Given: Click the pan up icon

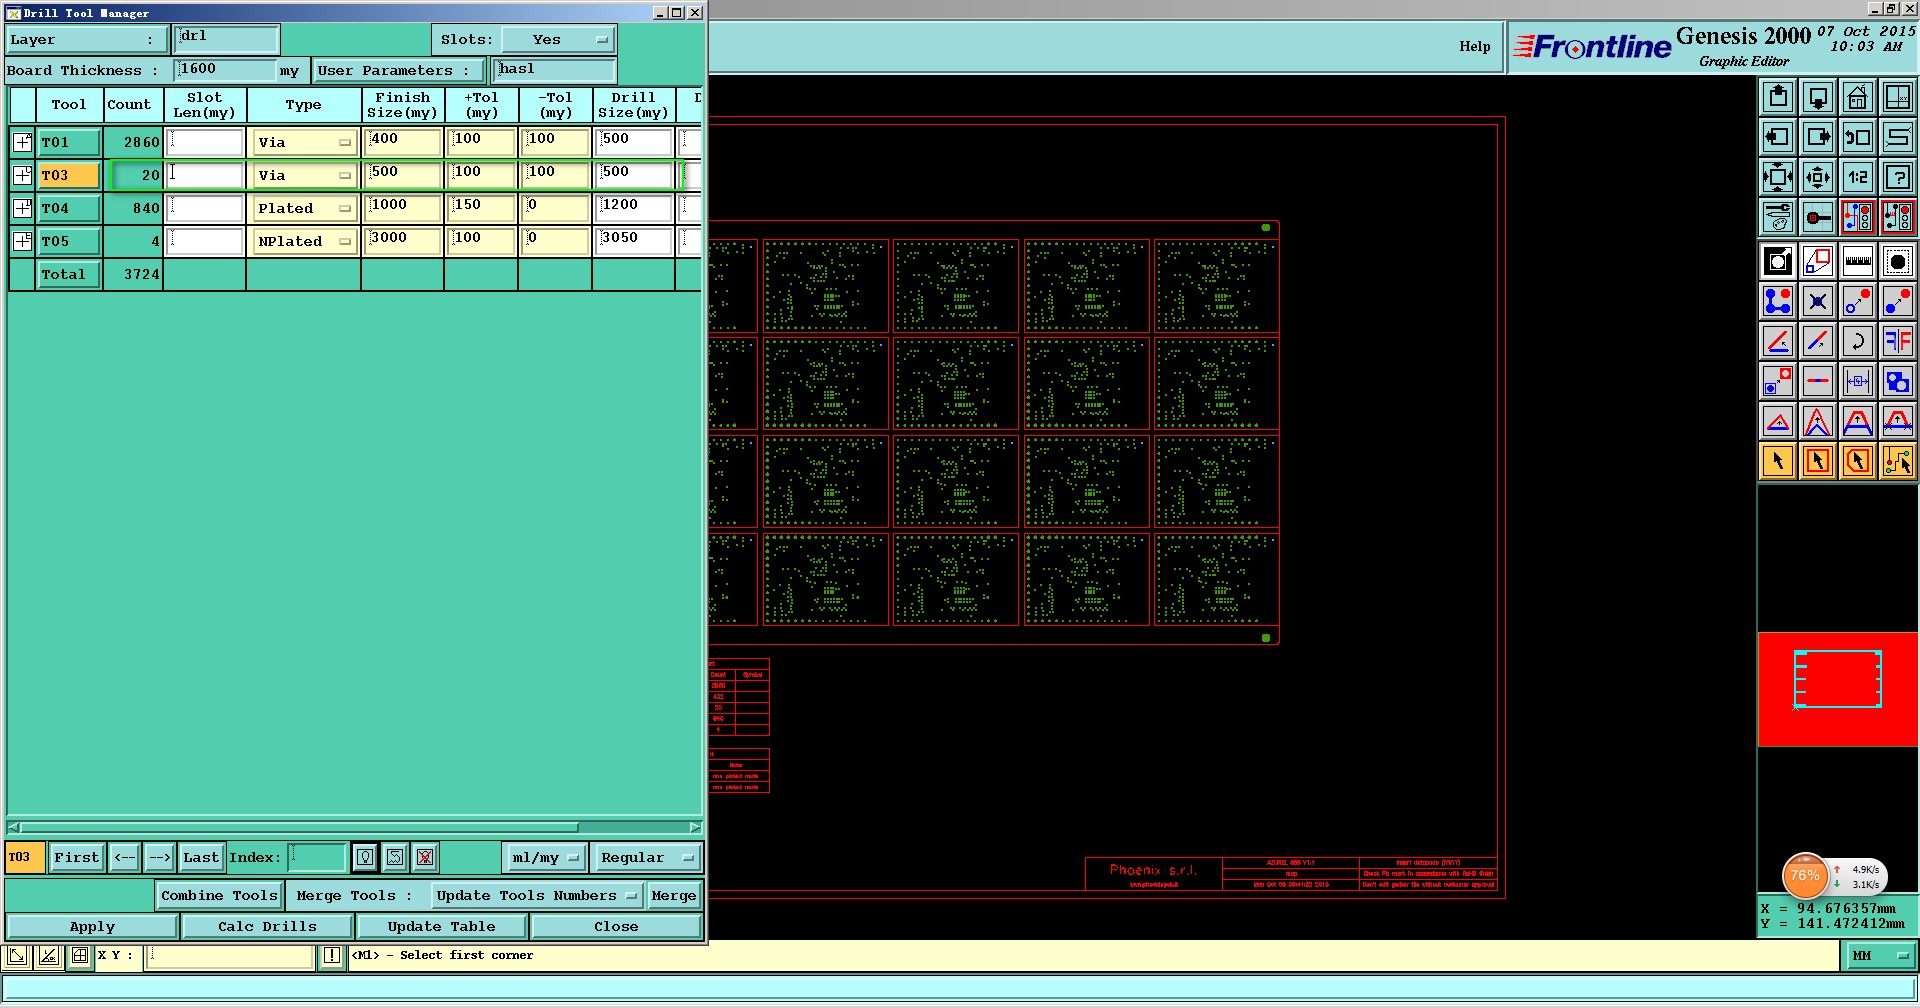Looking at the screenshot, I should (x=1778, y=97).
